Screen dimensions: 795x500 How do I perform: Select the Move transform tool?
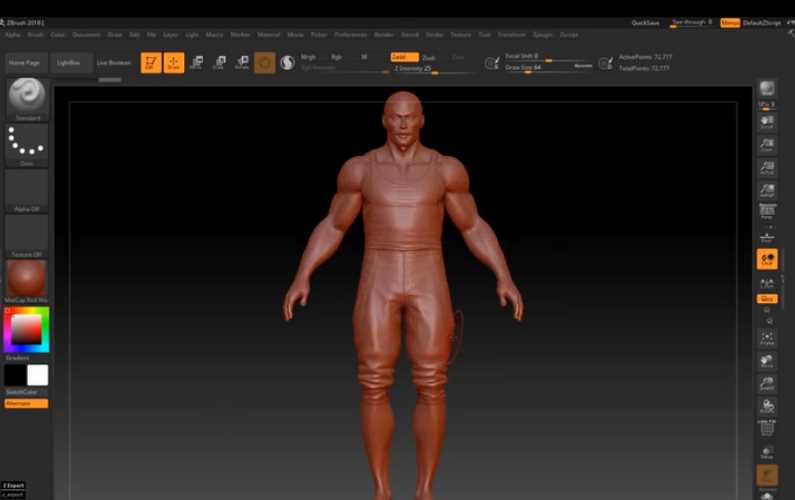pyautogui.click(x=196, y=62)
